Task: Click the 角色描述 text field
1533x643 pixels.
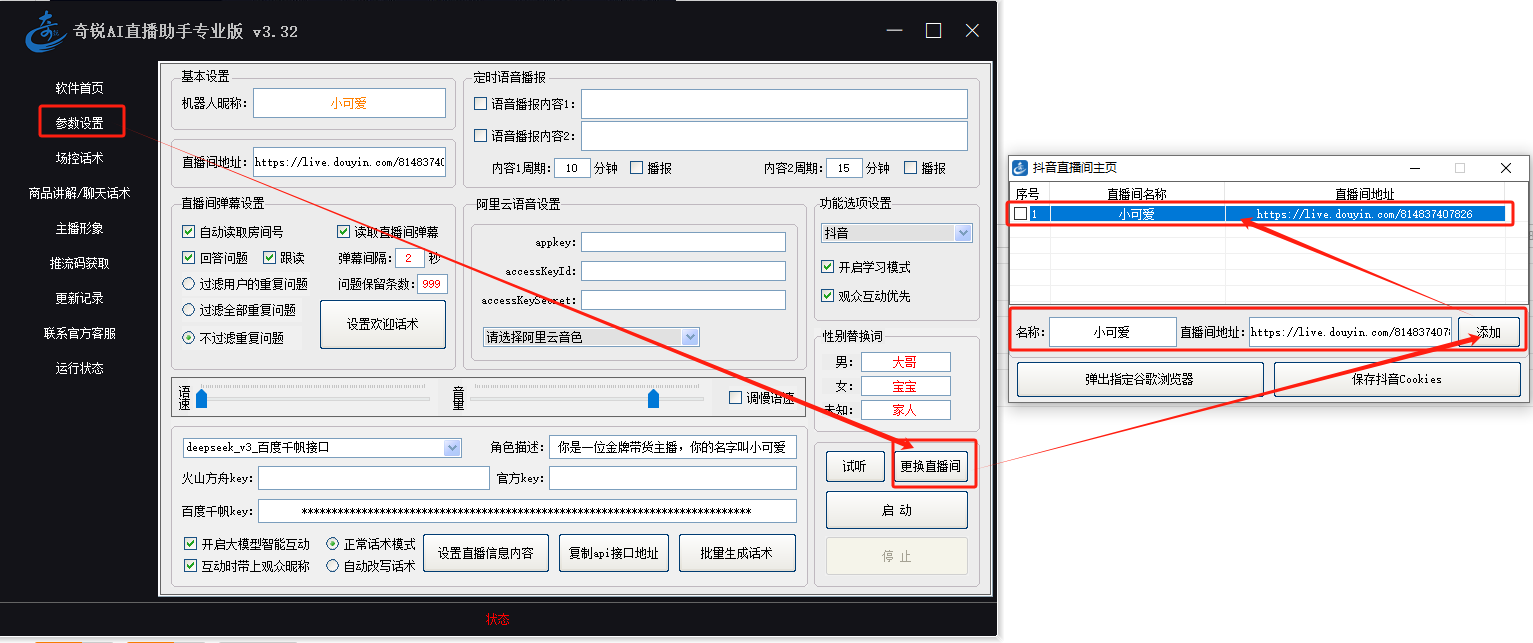Action: click(672, 447)
